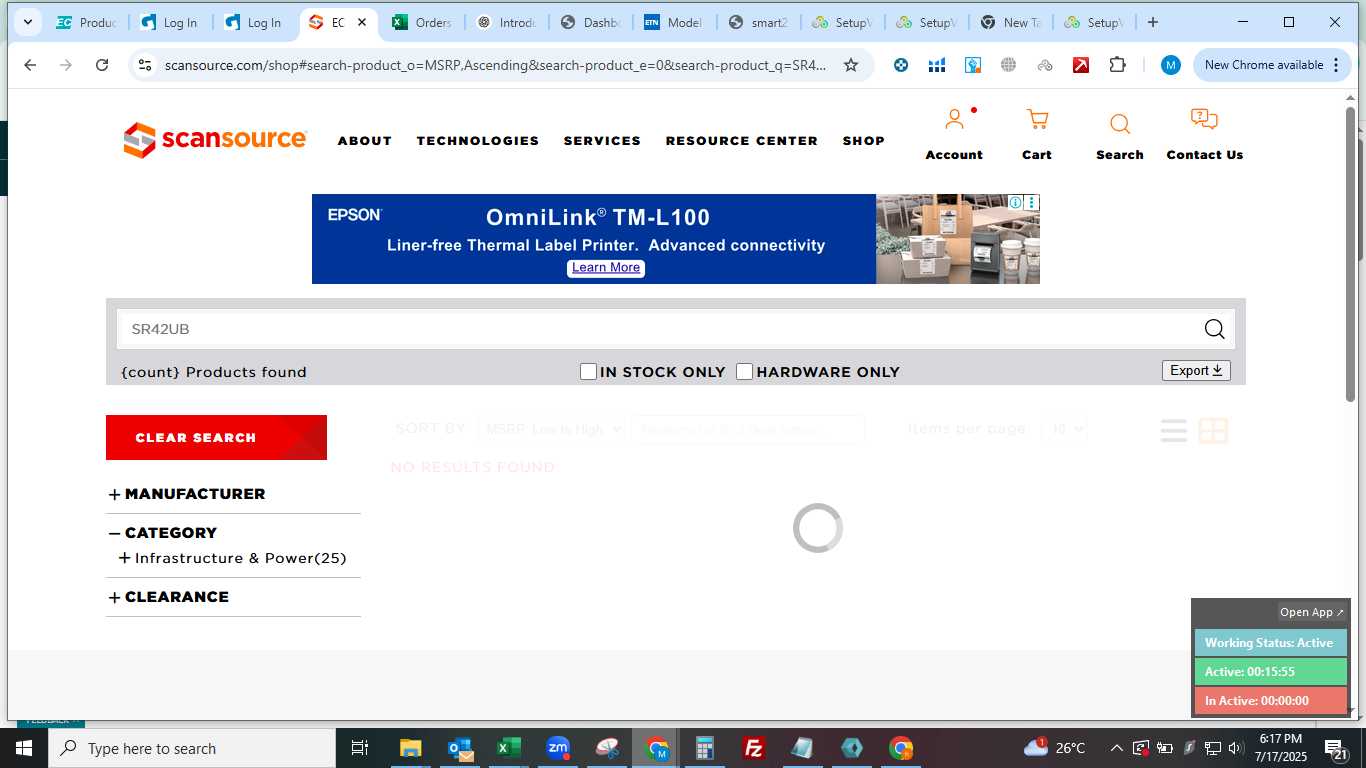Click the ScanSource logo
This screenshot has height=768, width=1366.
tap(215, 140)
